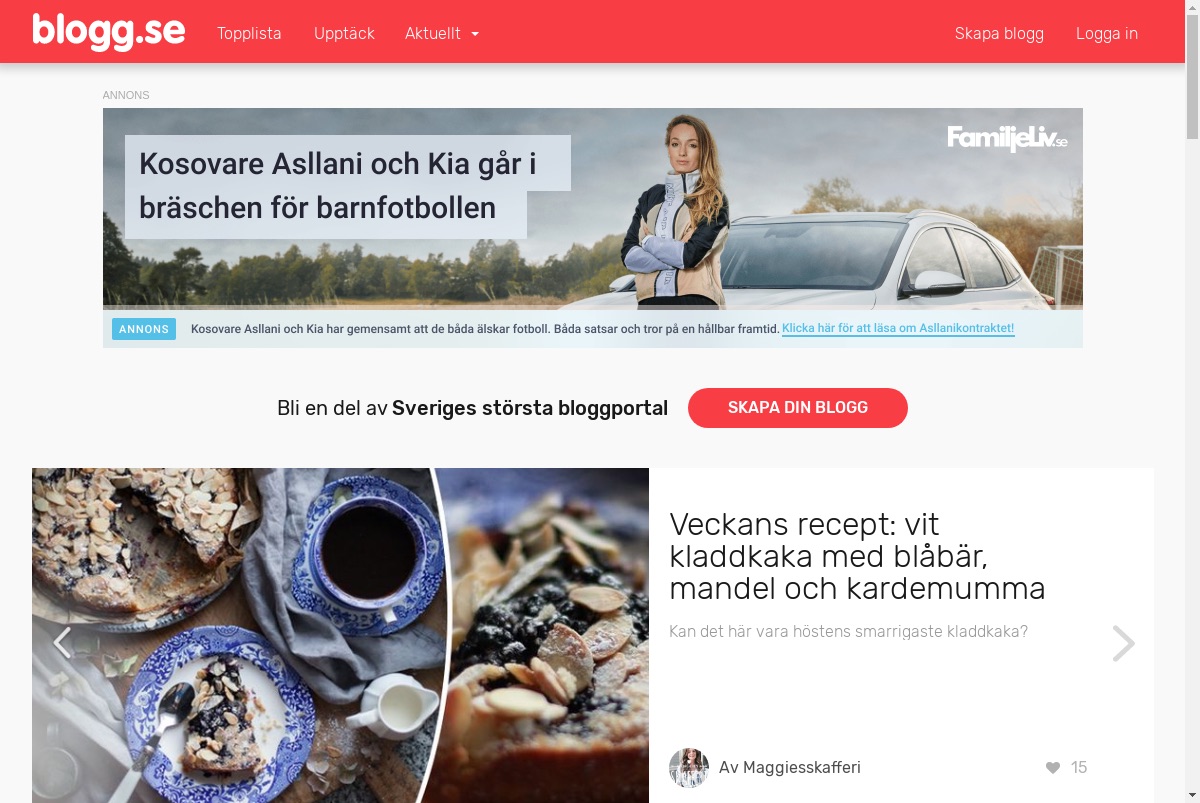1200x803 pixels.
Task: Click the page vertical scrollbar
Action: [1192, 401]
